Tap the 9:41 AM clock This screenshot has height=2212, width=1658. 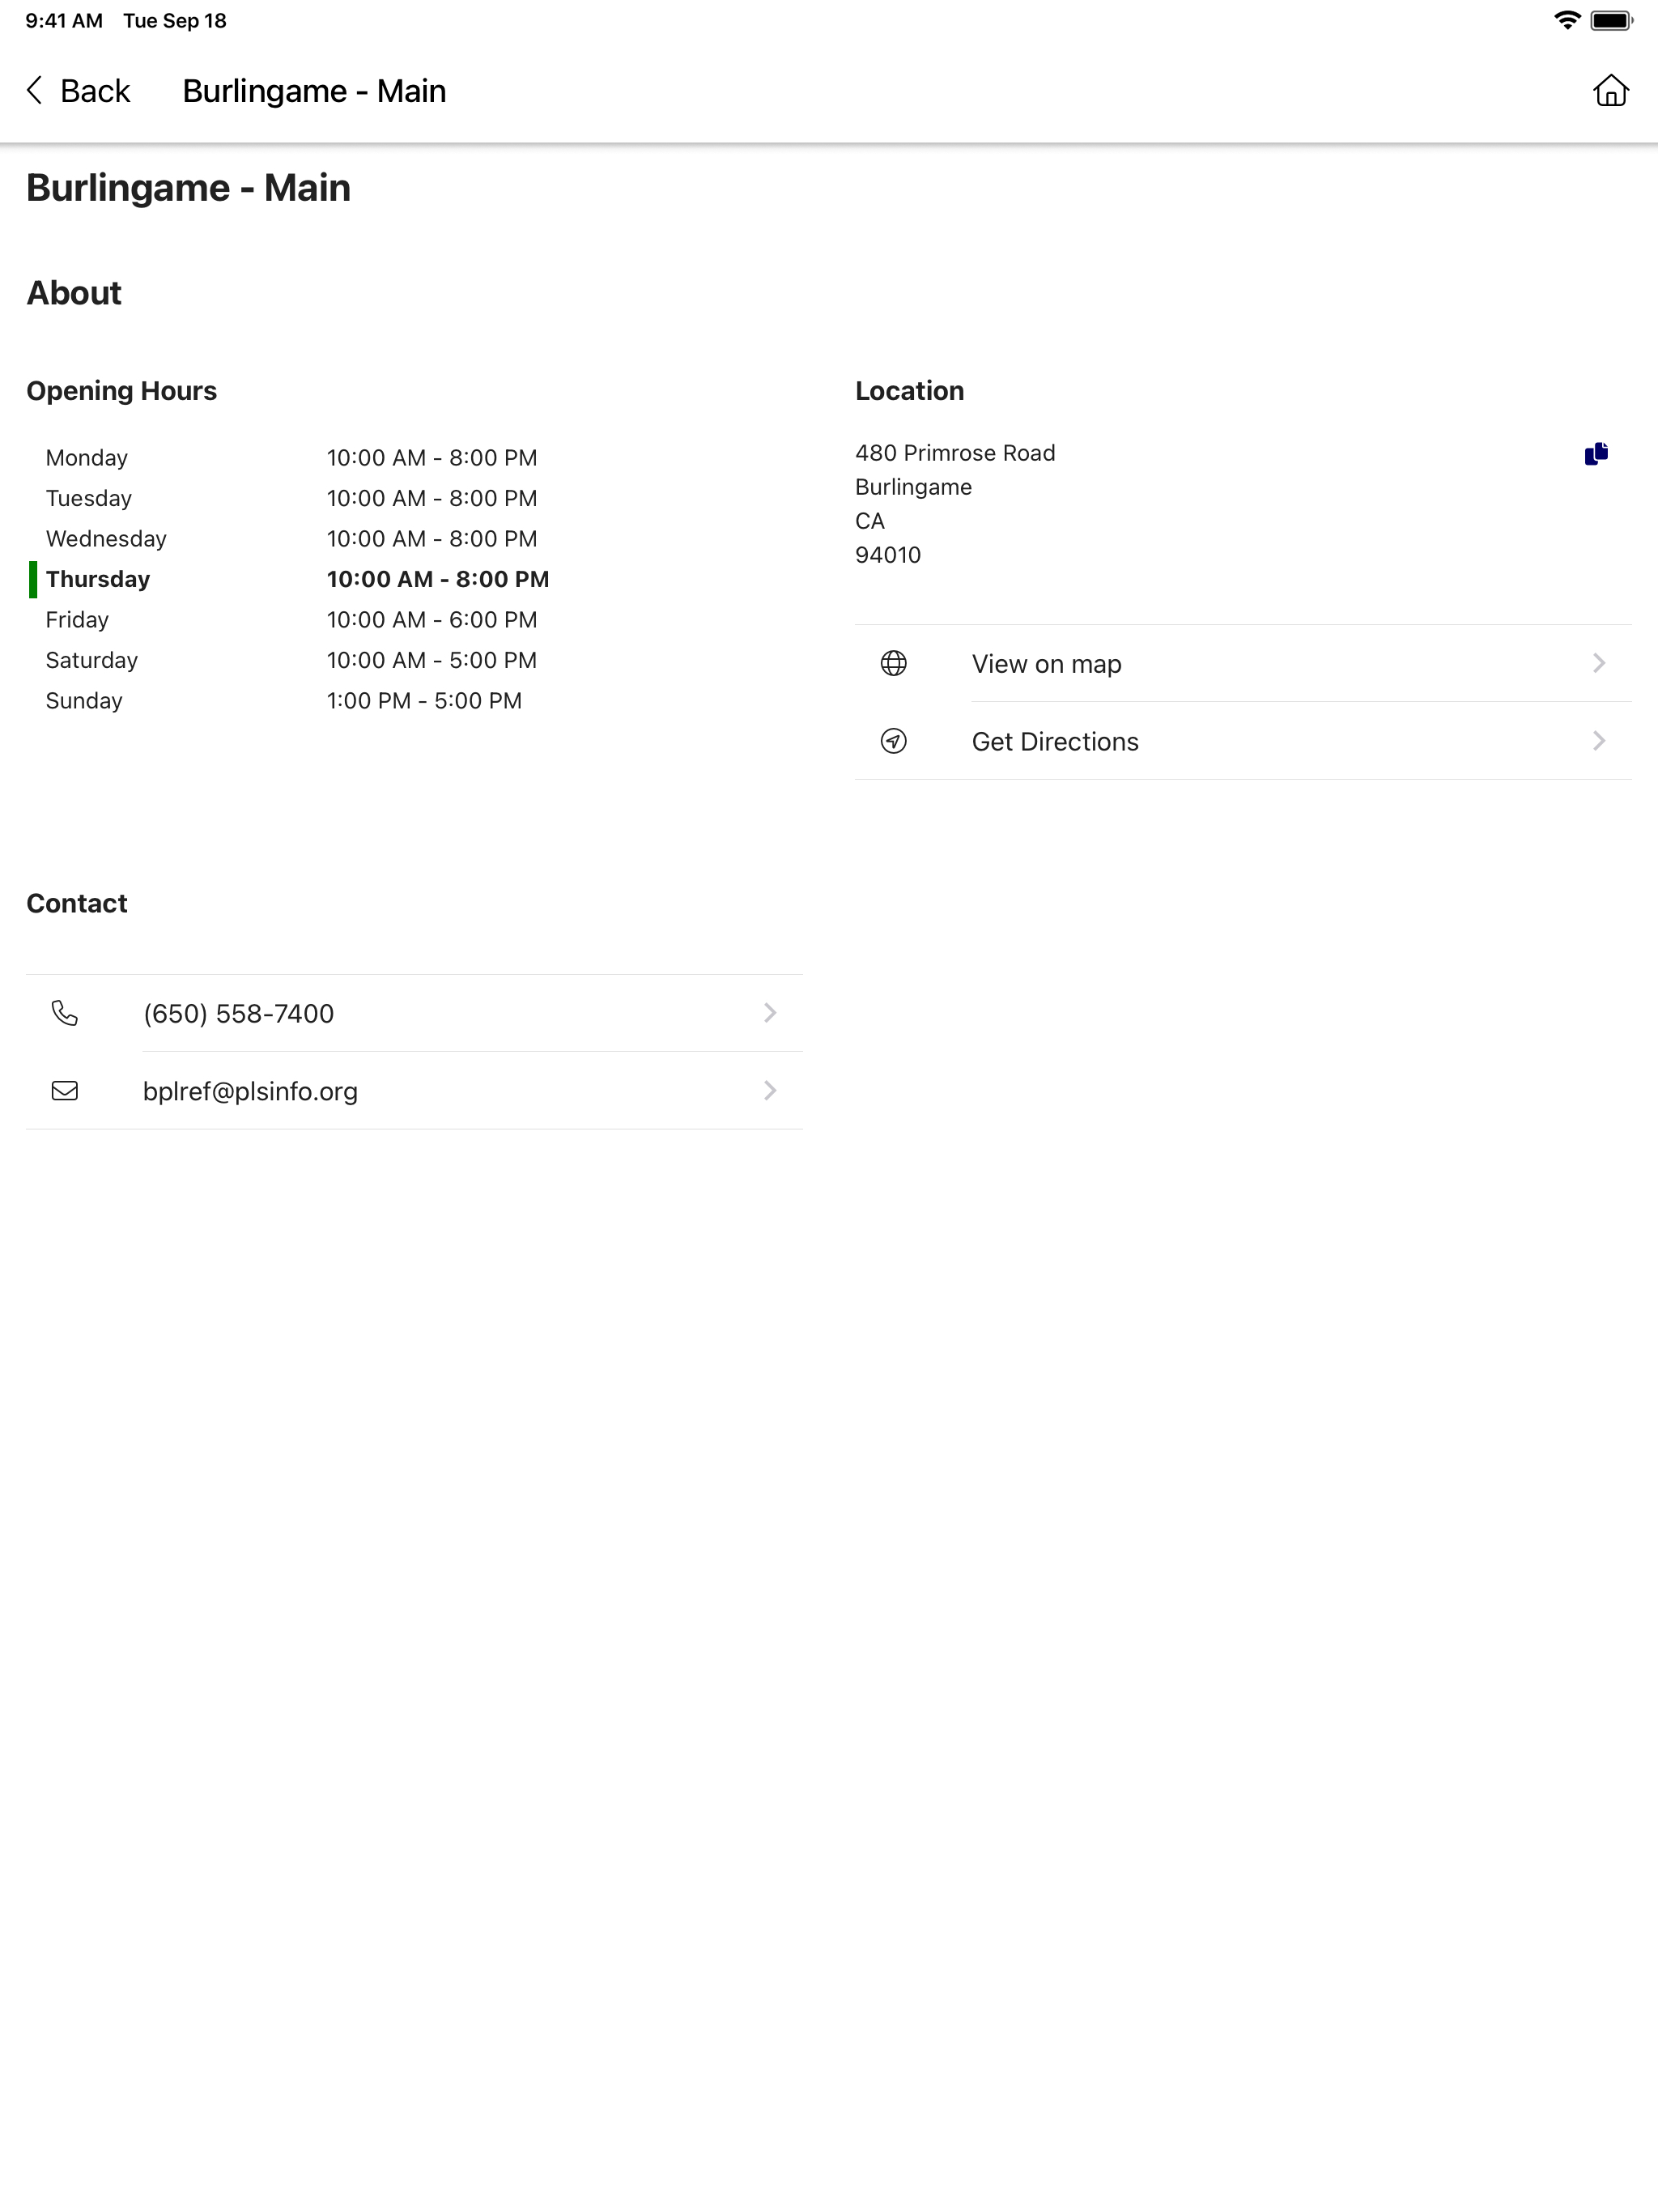coord(64,21)
